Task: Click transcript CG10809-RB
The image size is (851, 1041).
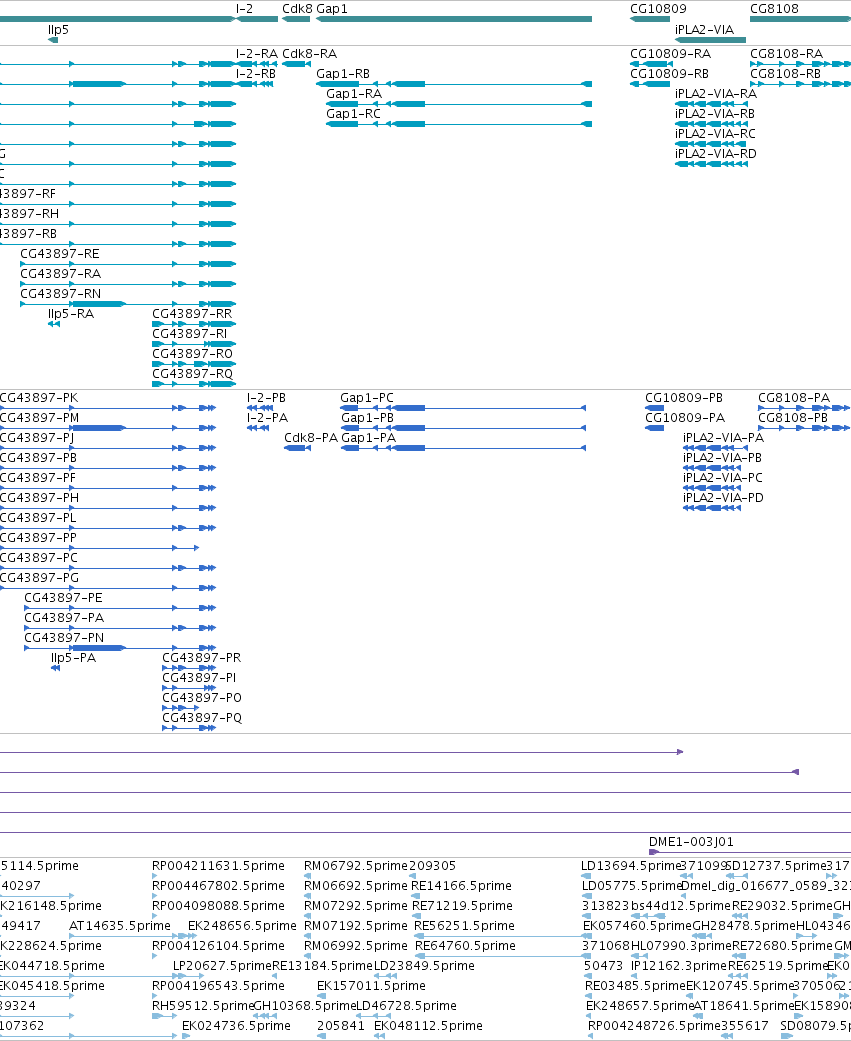Action: point(669,74)
